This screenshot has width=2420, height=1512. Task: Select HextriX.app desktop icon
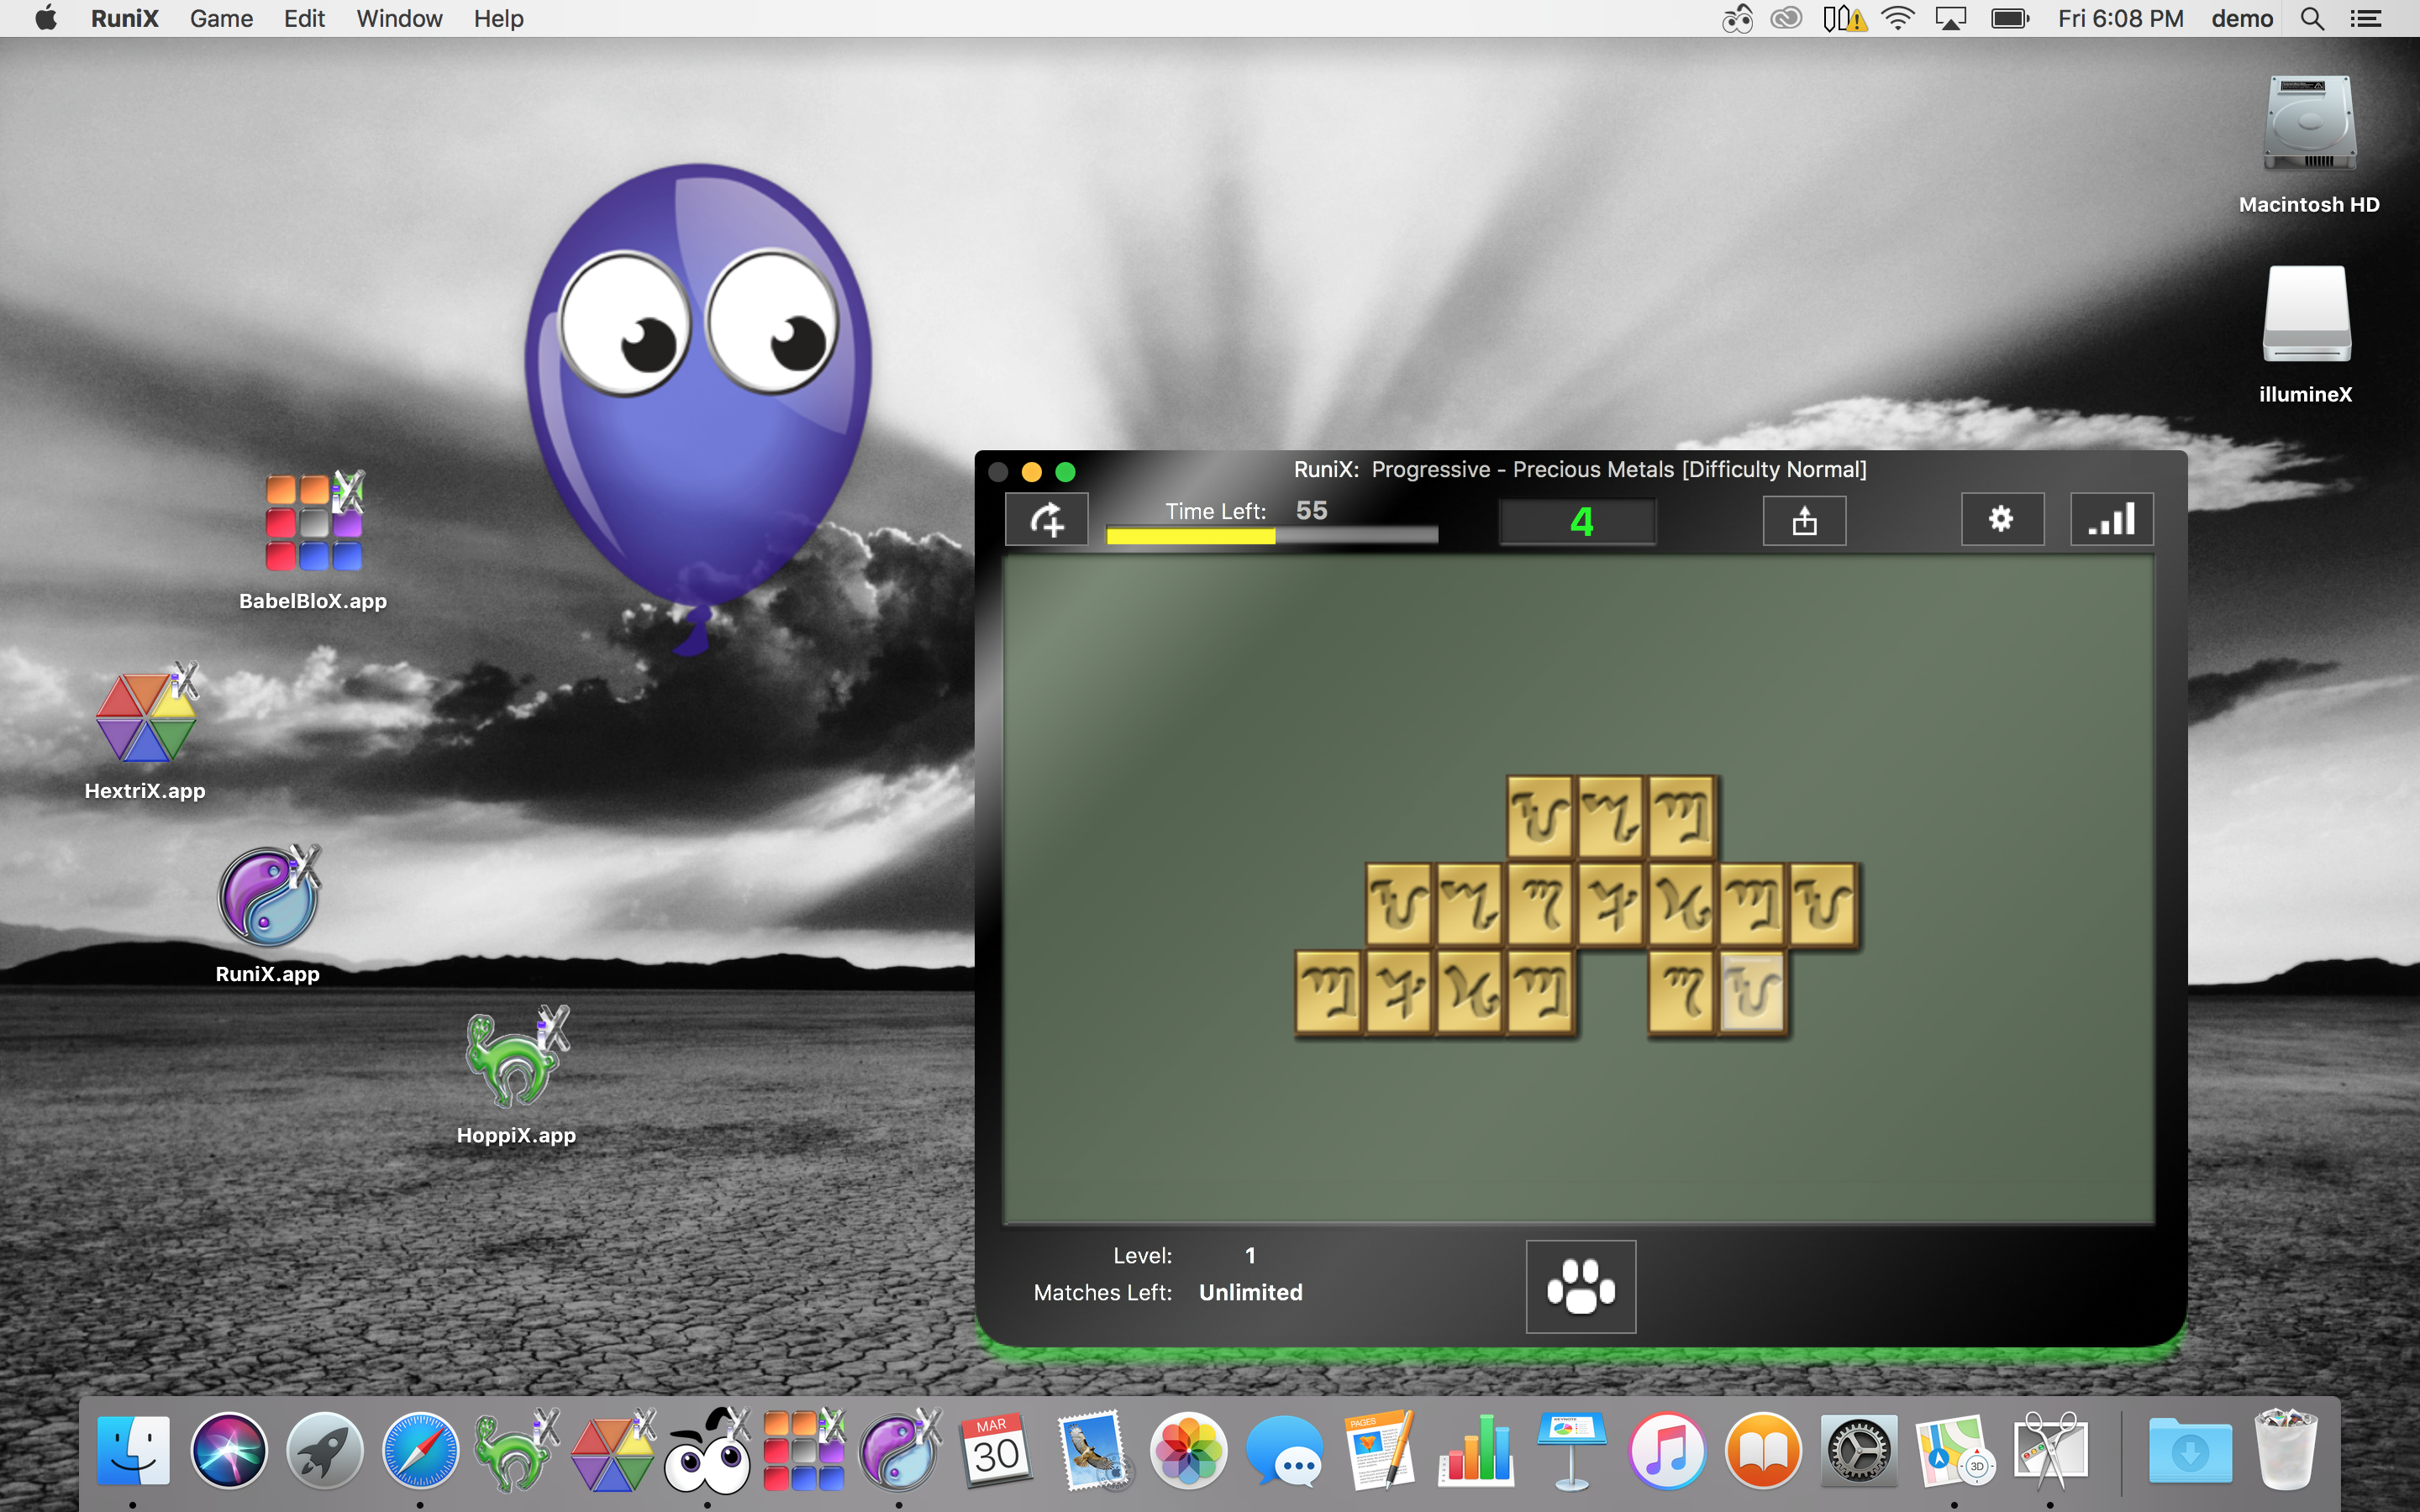tap(146, 731)
